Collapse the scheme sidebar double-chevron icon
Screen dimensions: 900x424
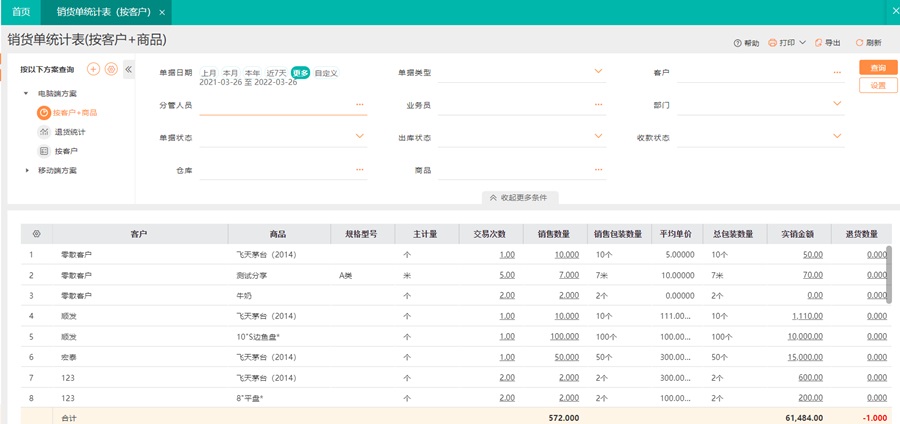(x=129, y=69)
